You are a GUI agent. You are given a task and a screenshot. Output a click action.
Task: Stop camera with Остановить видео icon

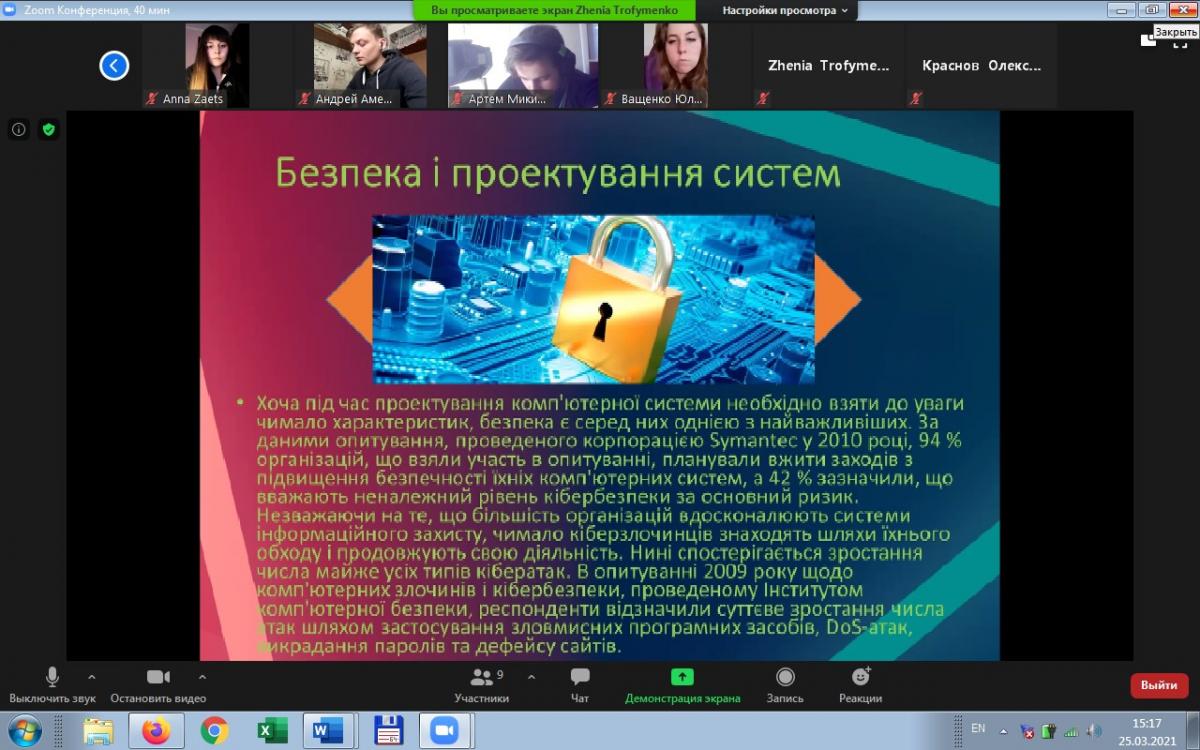(x=158, y=678)
